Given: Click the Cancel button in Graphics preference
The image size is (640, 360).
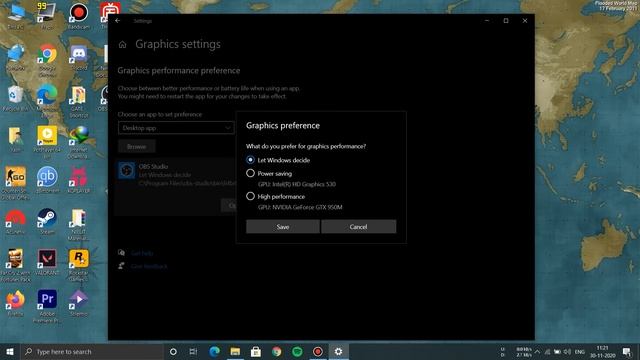Looking at the screenshot, I should [x=358, y=227].
